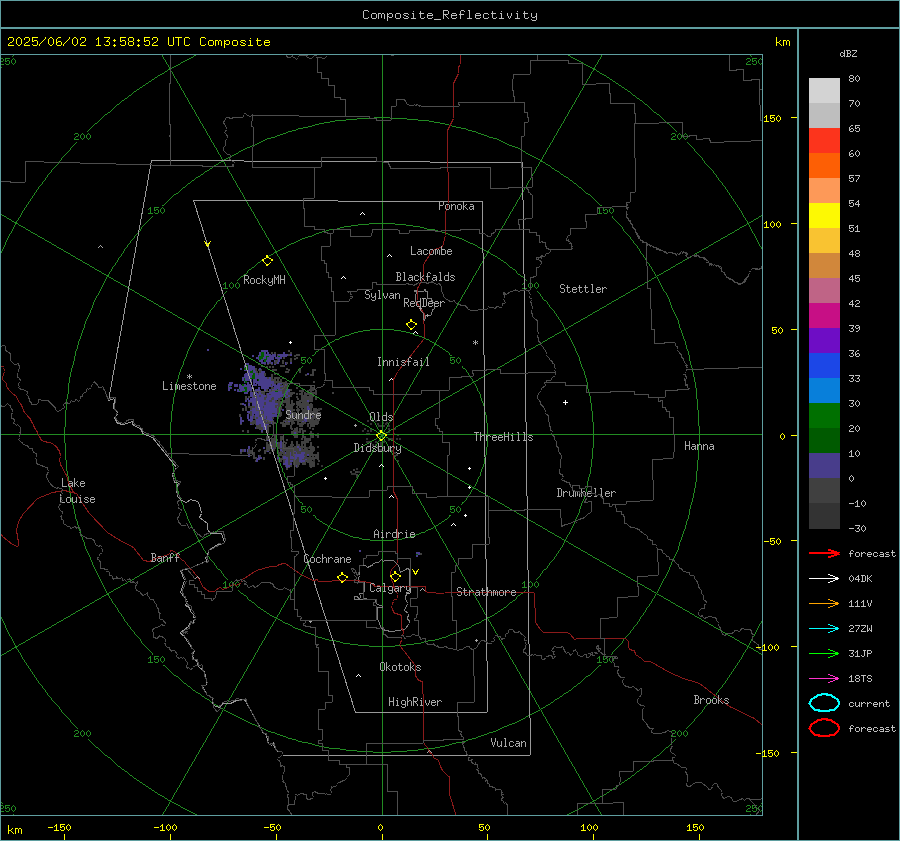900x841 pixels.
Task: Click the yellow diamond marker below RedDeer
Action: click(412, 325)
